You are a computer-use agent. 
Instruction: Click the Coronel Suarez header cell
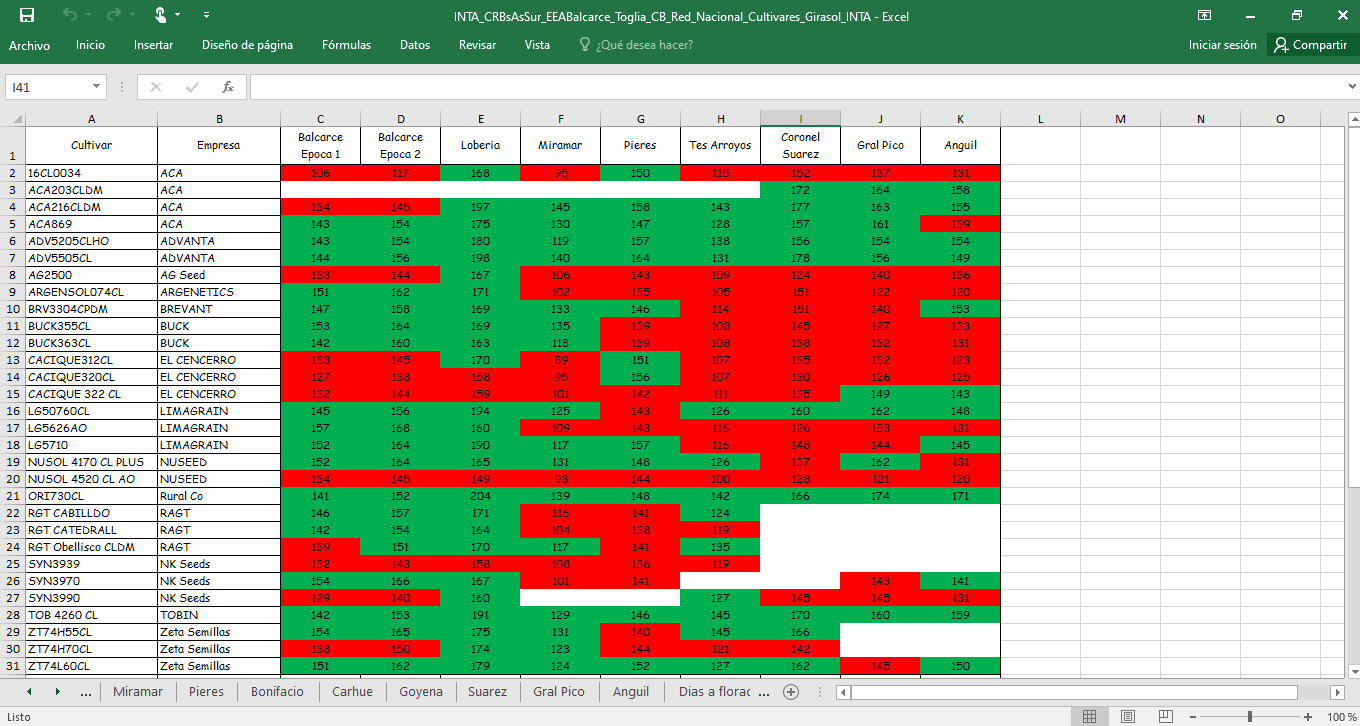pyautogui.click(x=800, y=145)
